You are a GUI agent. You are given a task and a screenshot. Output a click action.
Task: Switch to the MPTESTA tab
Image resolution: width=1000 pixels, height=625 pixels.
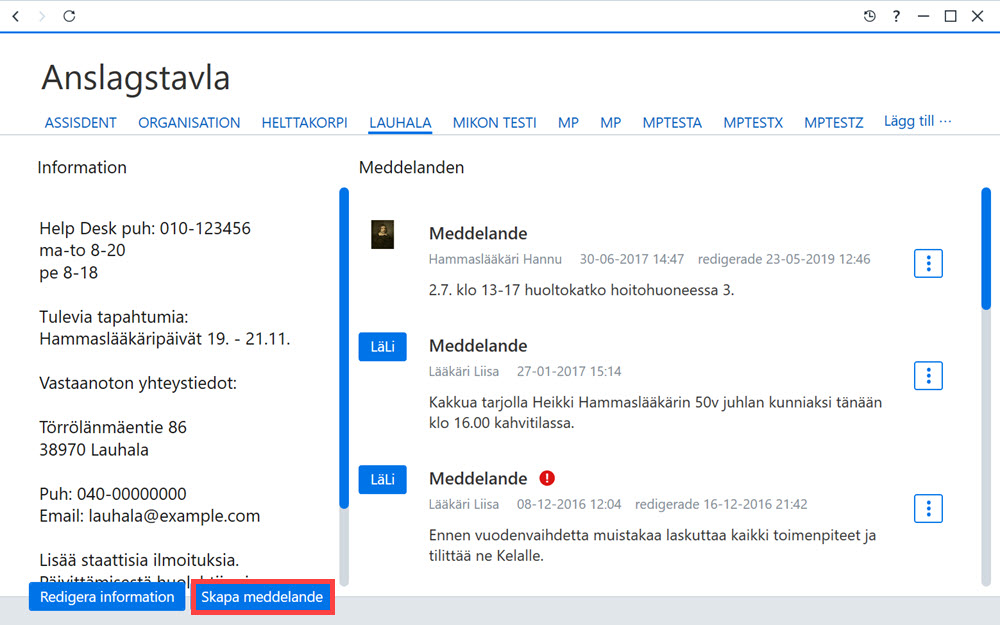[672, 122]
